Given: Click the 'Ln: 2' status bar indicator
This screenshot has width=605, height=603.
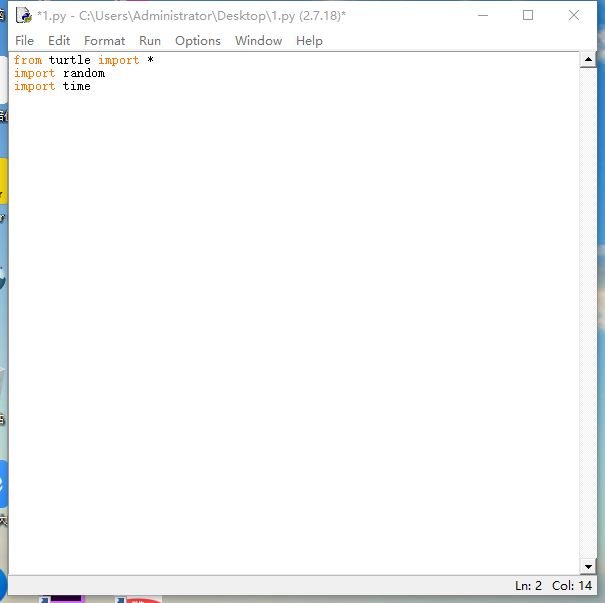Looking at the screenshot, I should tap(528, 585).
